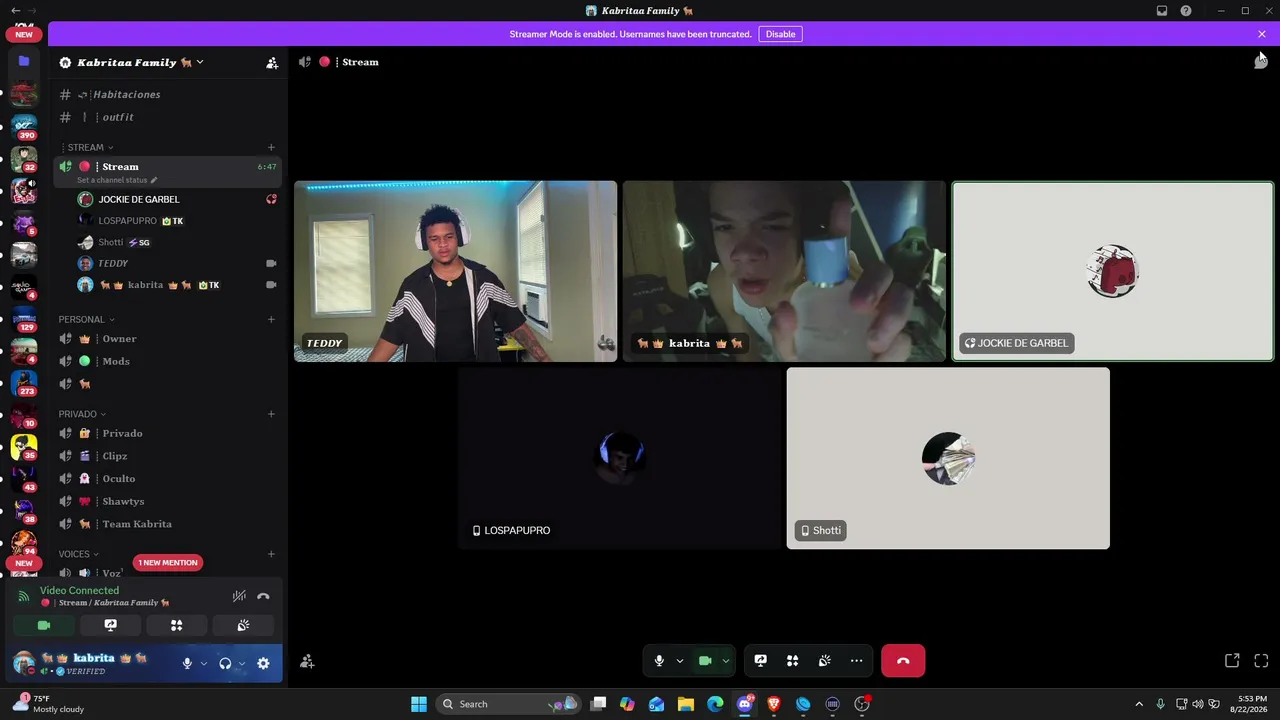Select the LOSPAPUPRO call tile

point(619,458)
